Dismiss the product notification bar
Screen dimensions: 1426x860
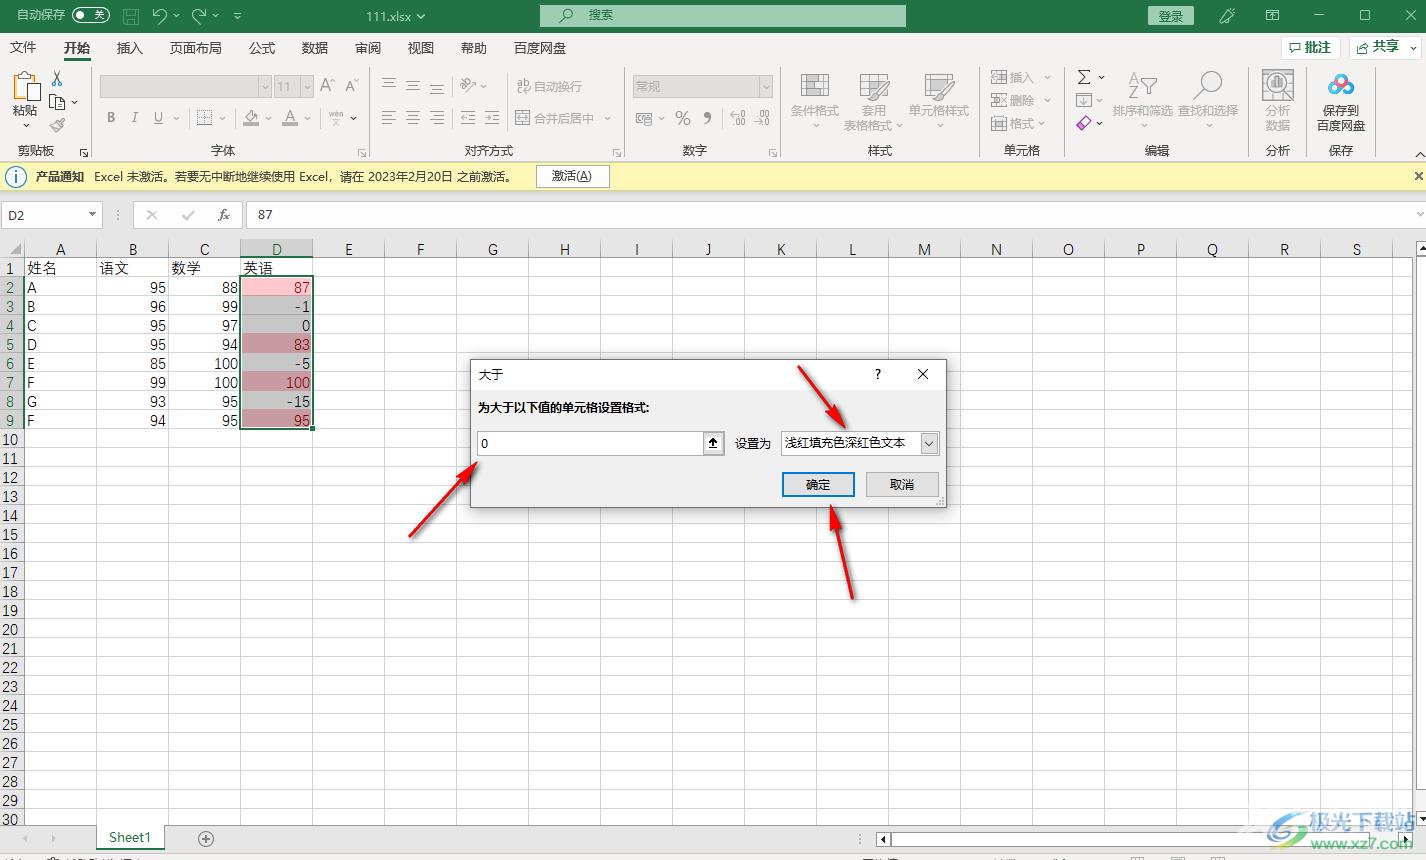[x=1418, y=176]
